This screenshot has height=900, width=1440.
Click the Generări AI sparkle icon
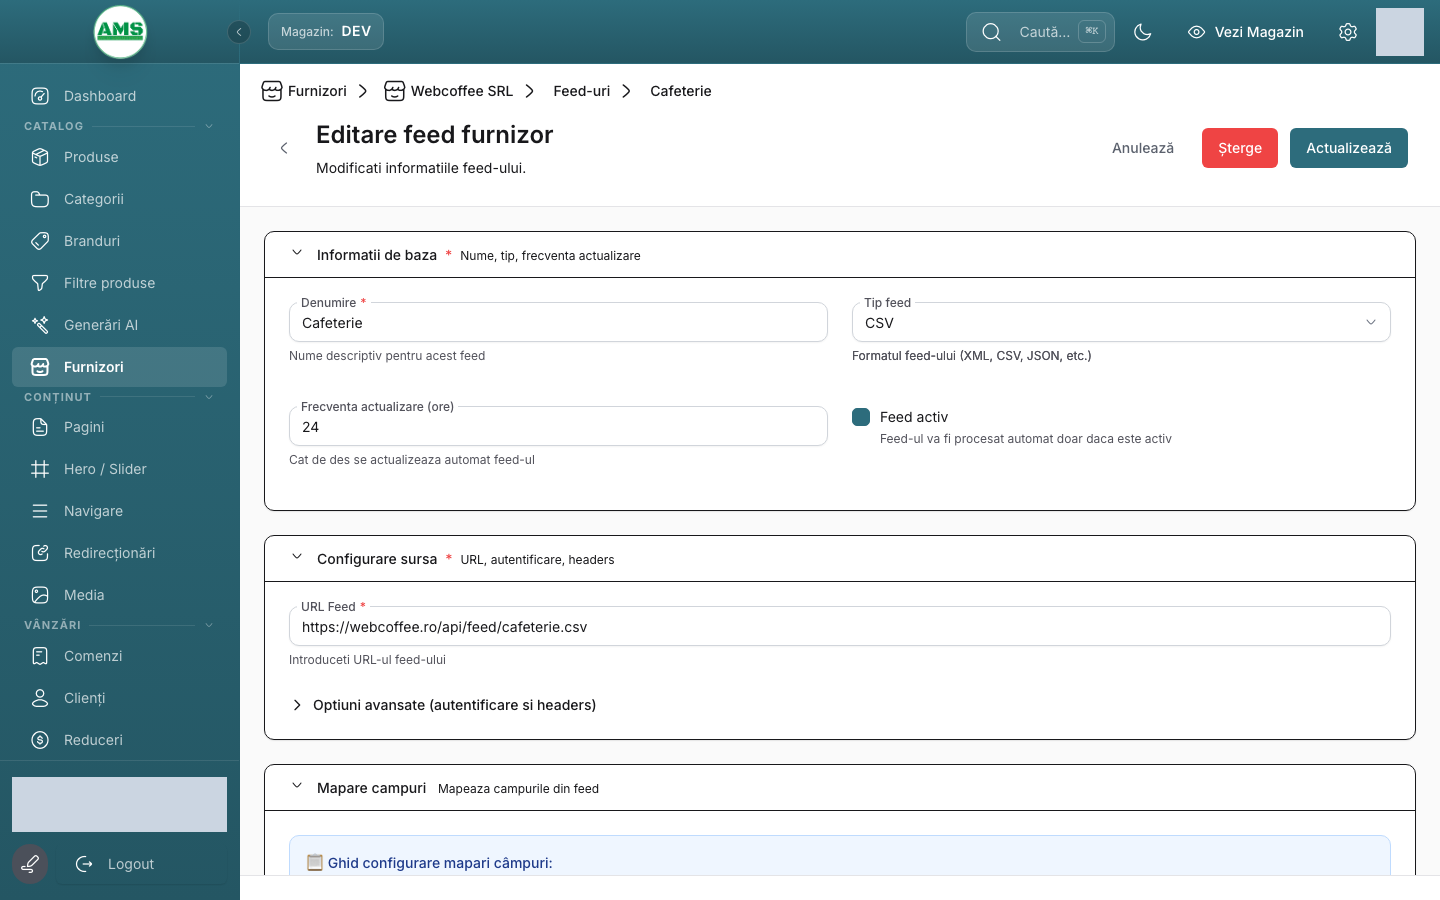(x=40, y=325)
